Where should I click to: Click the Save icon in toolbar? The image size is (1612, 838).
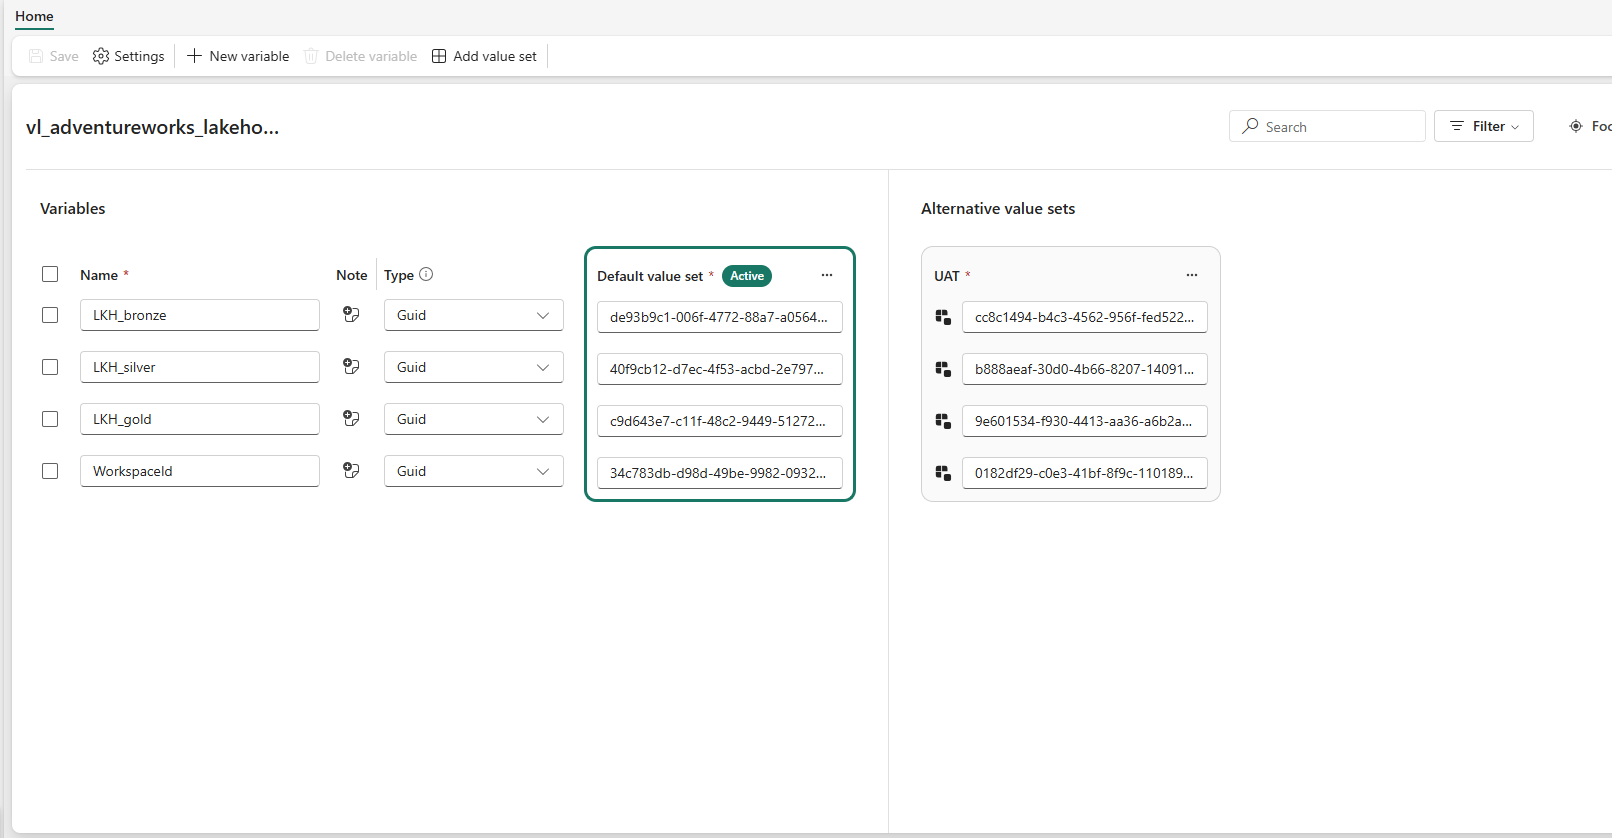36,56
